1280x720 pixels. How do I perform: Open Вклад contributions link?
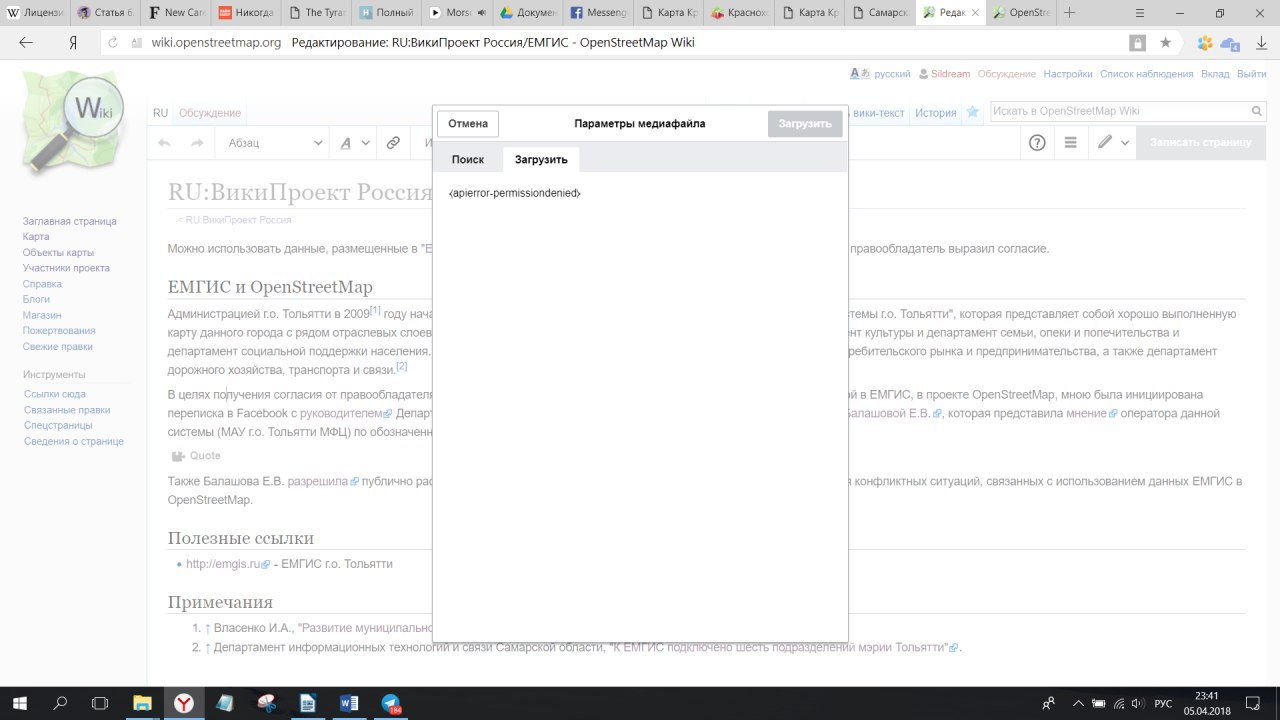click(1215, 74)
